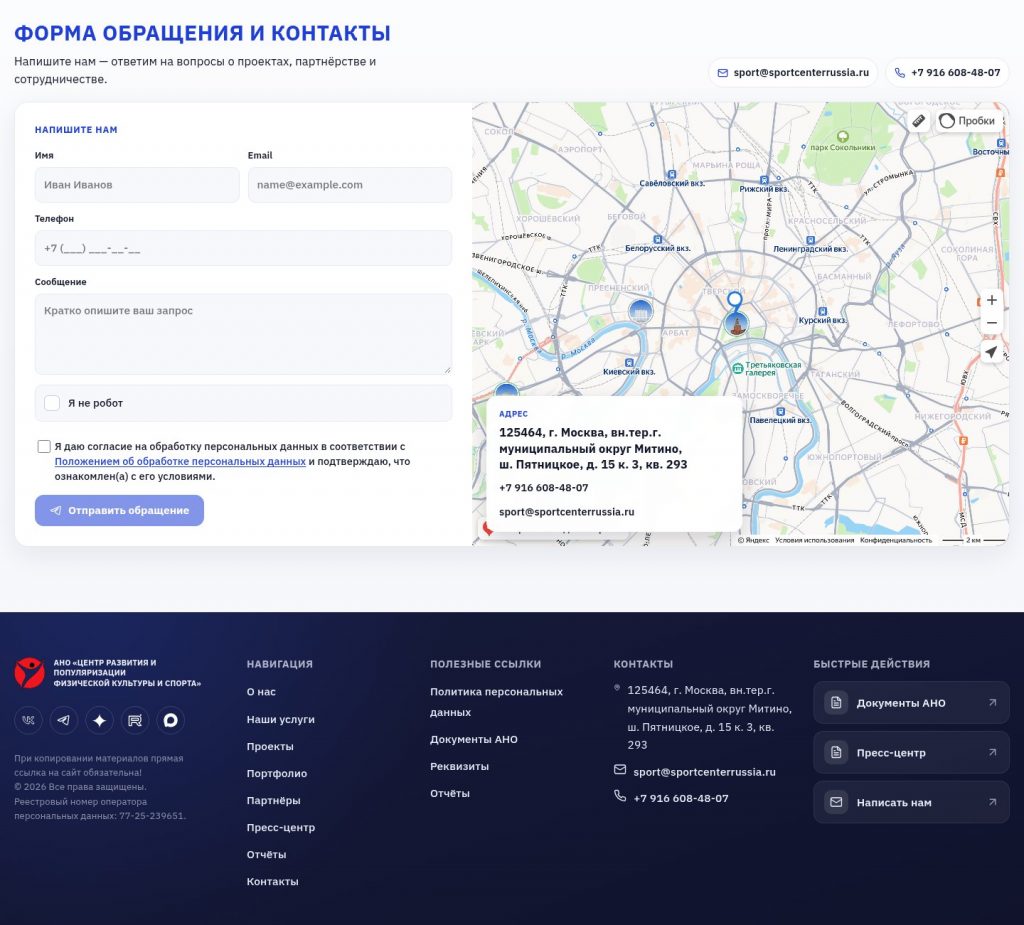Image resolution: width=1024 pixels, height=925 pixels.
Task: Click header phone +7 916 608-48-07 pill
Action: pos(948,73)
